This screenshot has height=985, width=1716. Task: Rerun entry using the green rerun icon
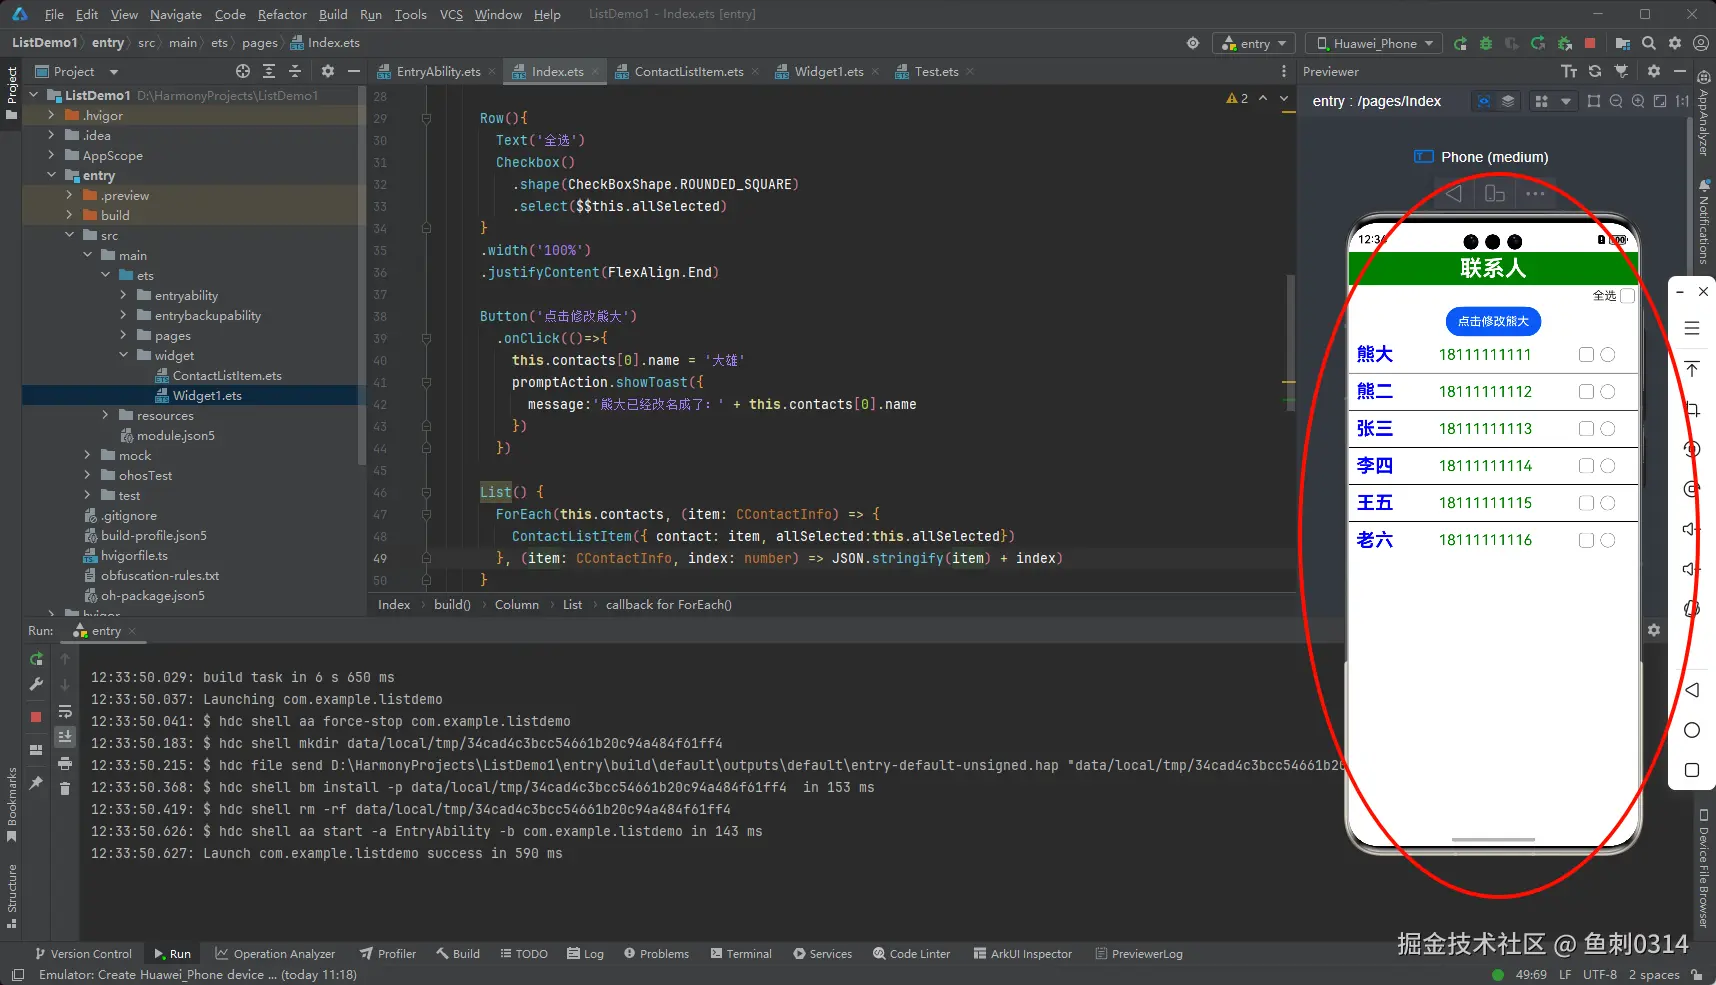[x=36, y=659]
